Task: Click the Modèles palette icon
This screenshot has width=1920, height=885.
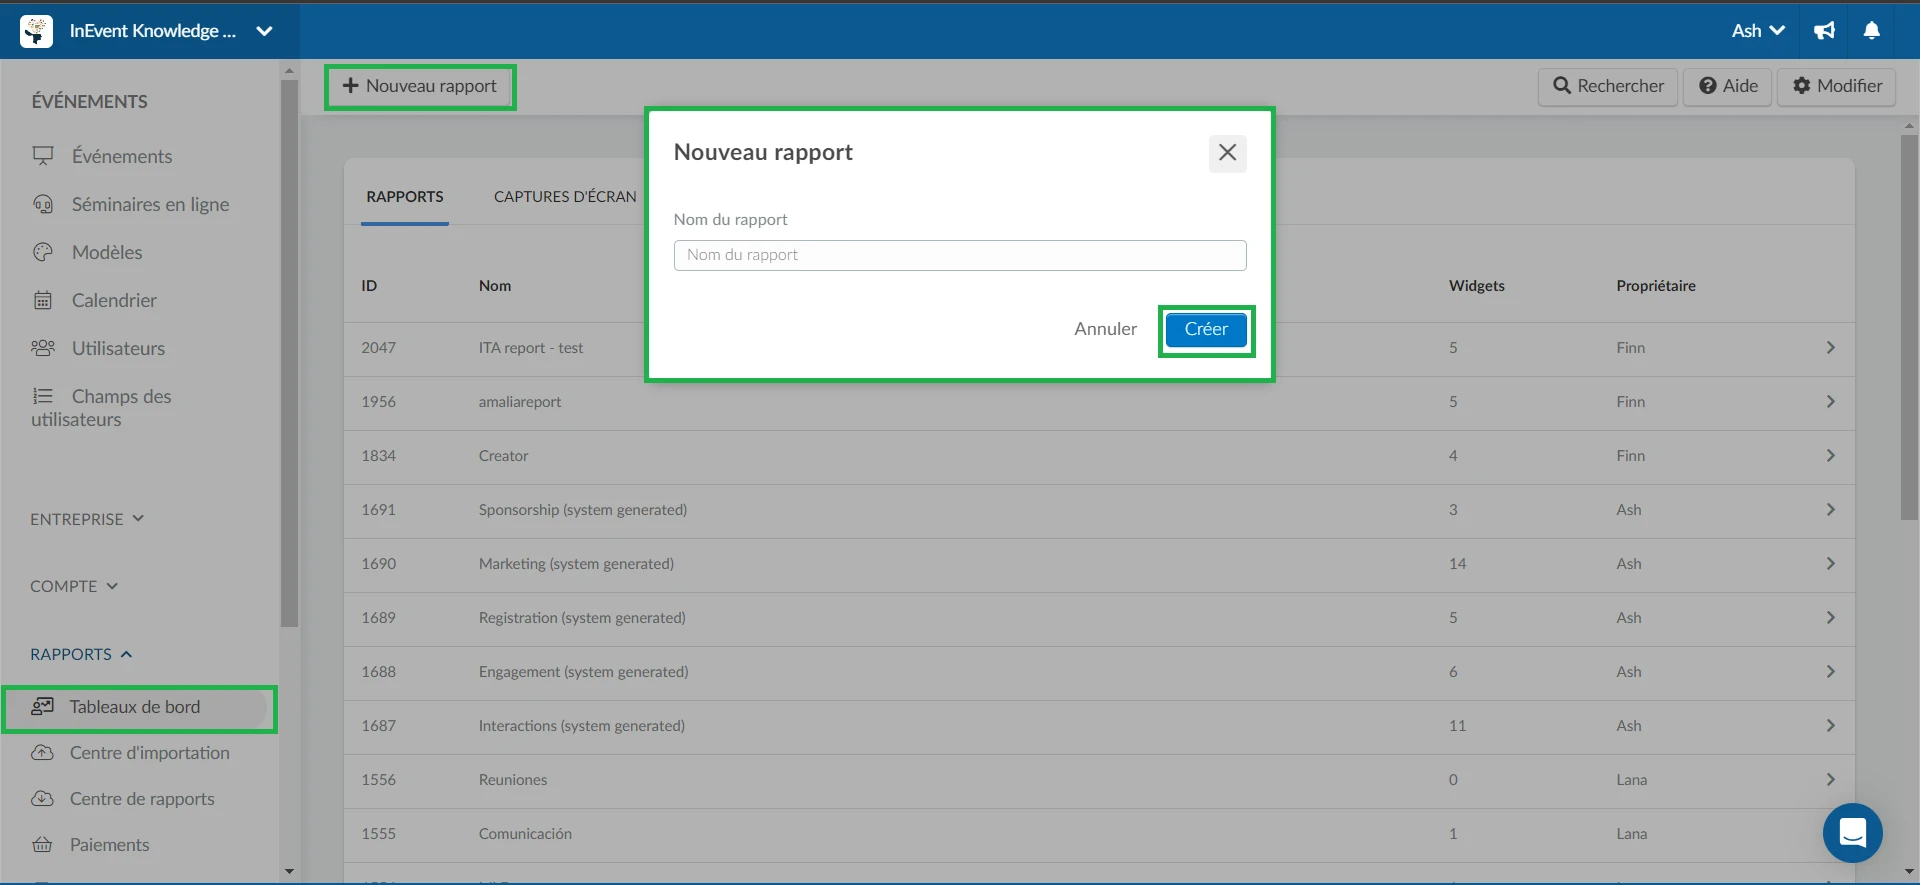Action: pos(43,252)
